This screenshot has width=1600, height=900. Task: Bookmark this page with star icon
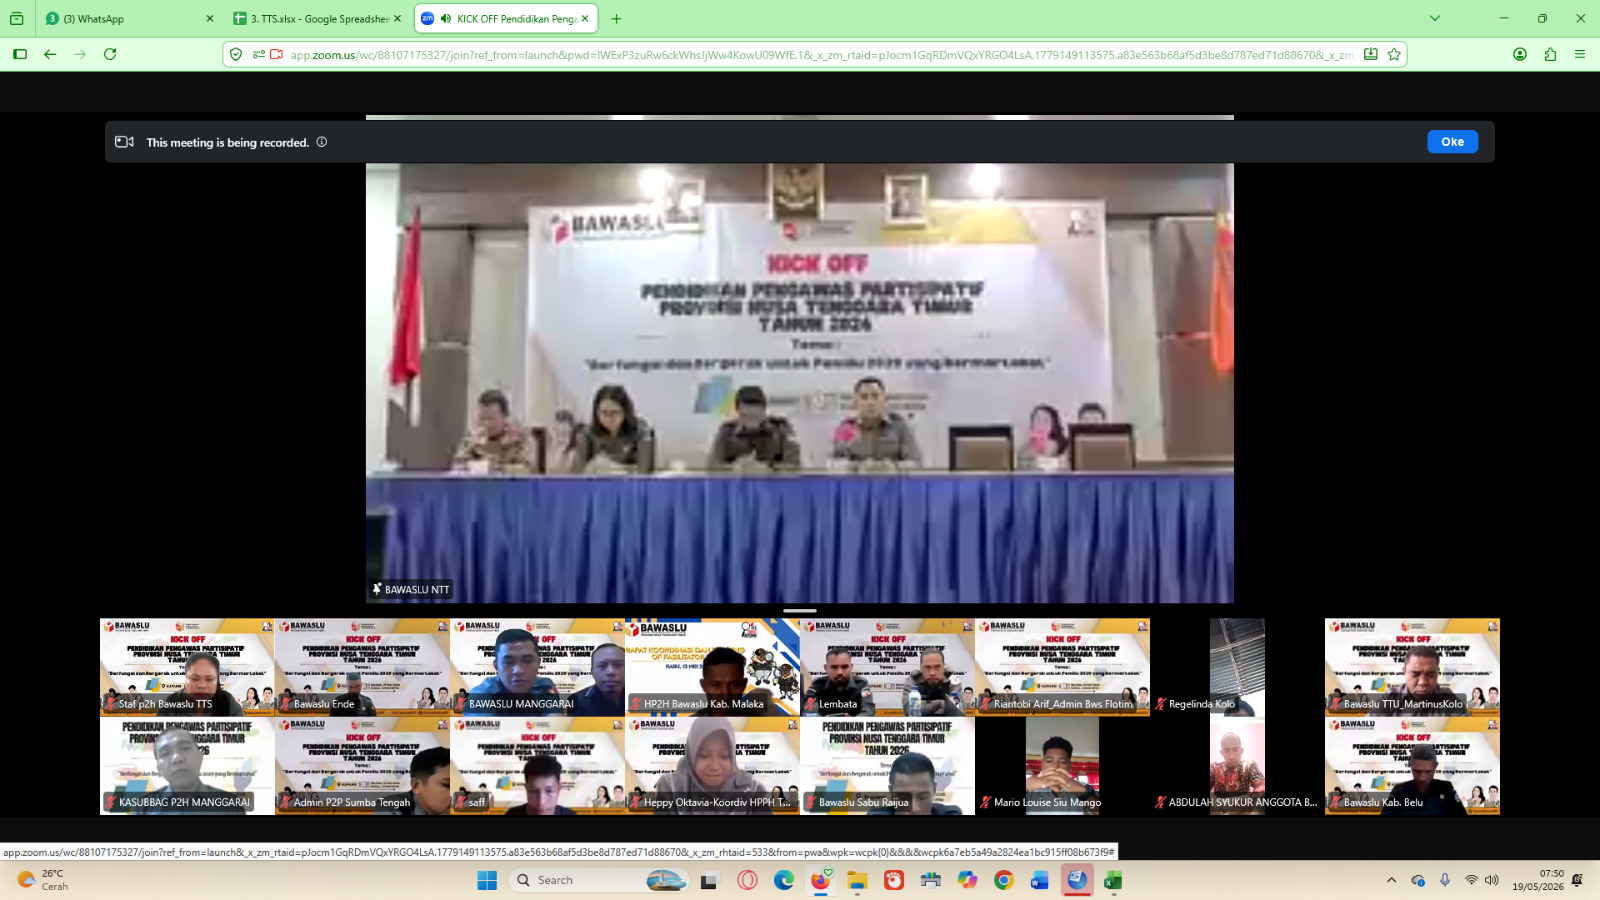tap(1394, 54)
